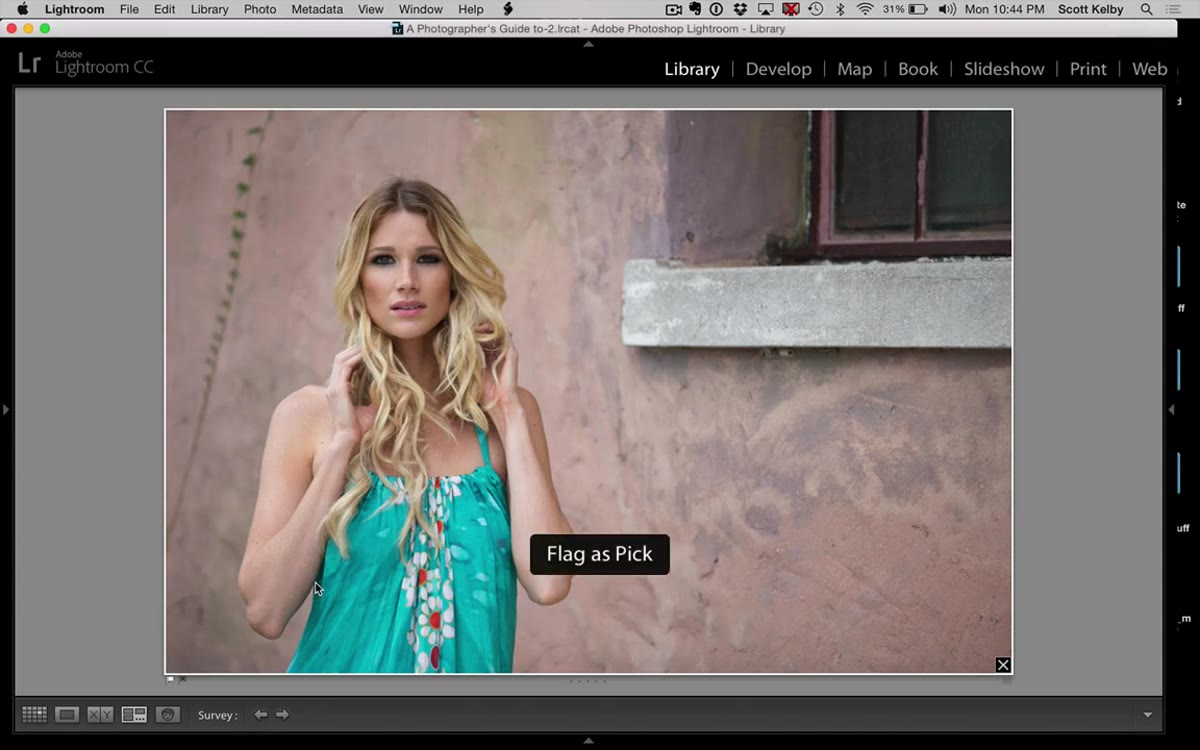Open toolbar content dropdown arrow

click(1147, 715)
